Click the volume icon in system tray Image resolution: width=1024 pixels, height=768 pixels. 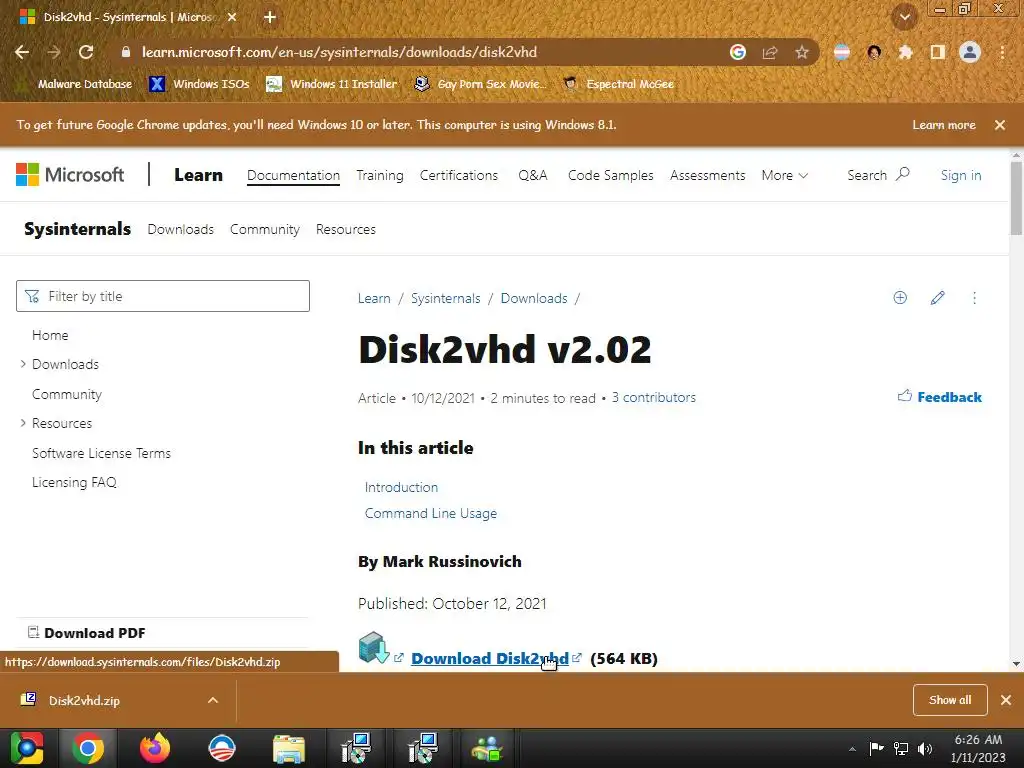tap(925, 748)
